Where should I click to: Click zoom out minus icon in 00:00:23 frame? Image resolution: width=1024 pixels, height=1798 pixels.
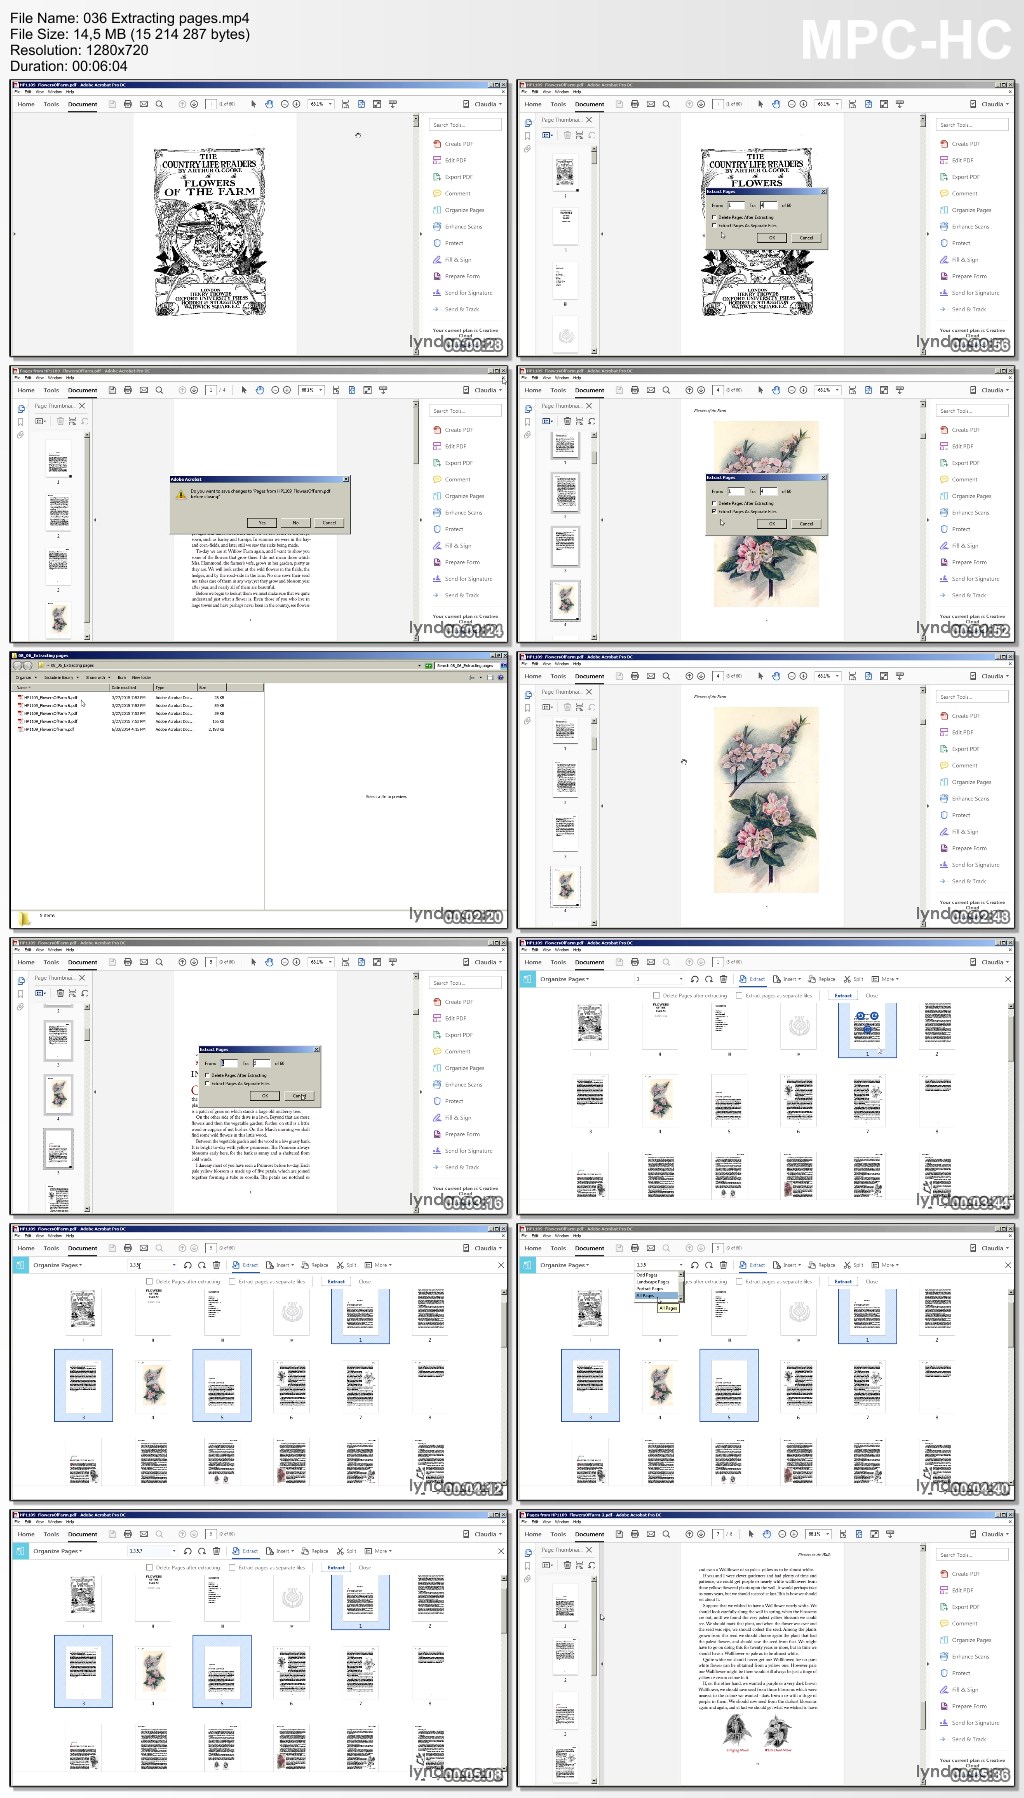coord(284,104)
